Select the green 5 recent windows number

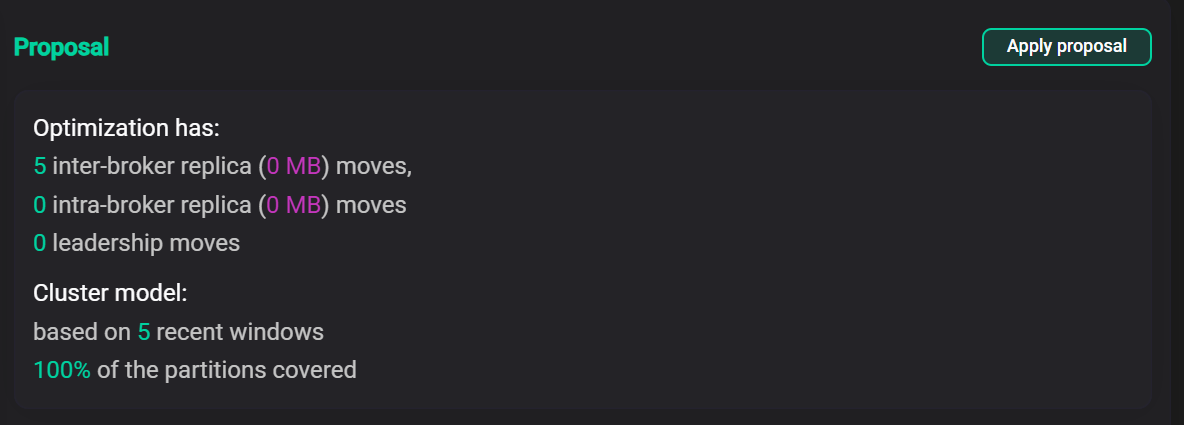point(144,332)
